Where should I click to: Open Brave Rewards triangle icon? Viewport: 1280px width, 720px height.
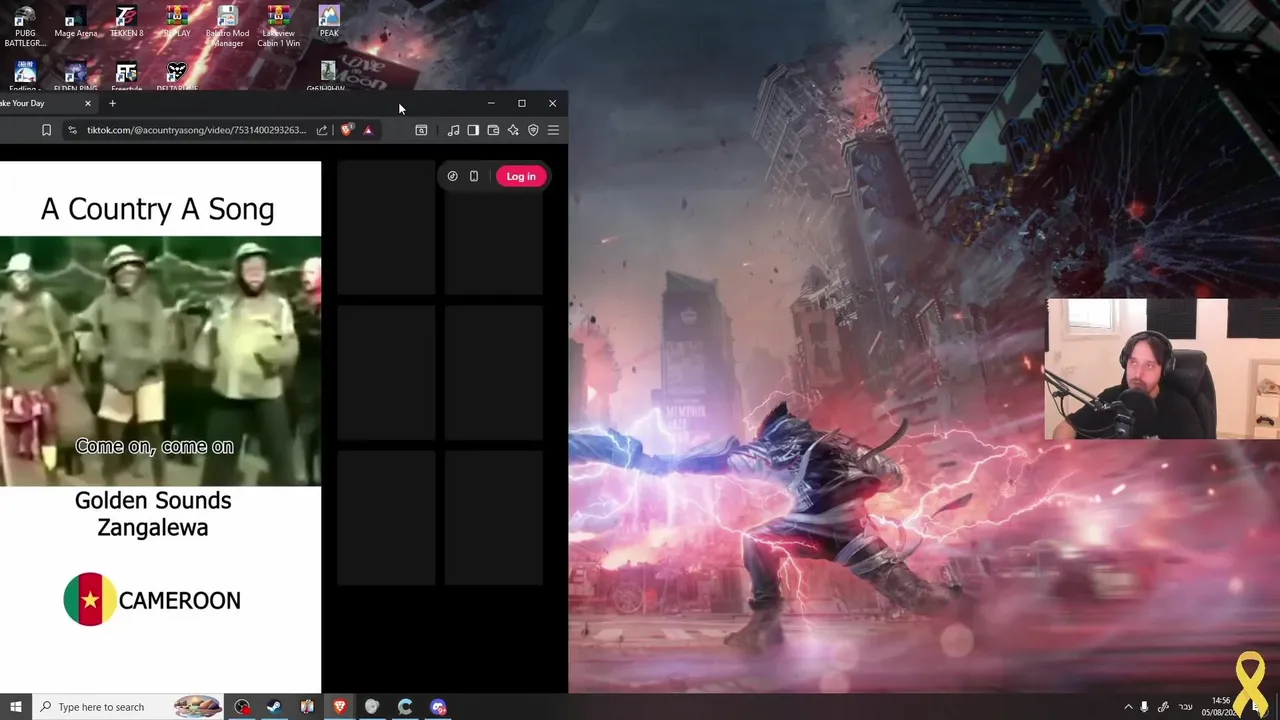[368, 130]
